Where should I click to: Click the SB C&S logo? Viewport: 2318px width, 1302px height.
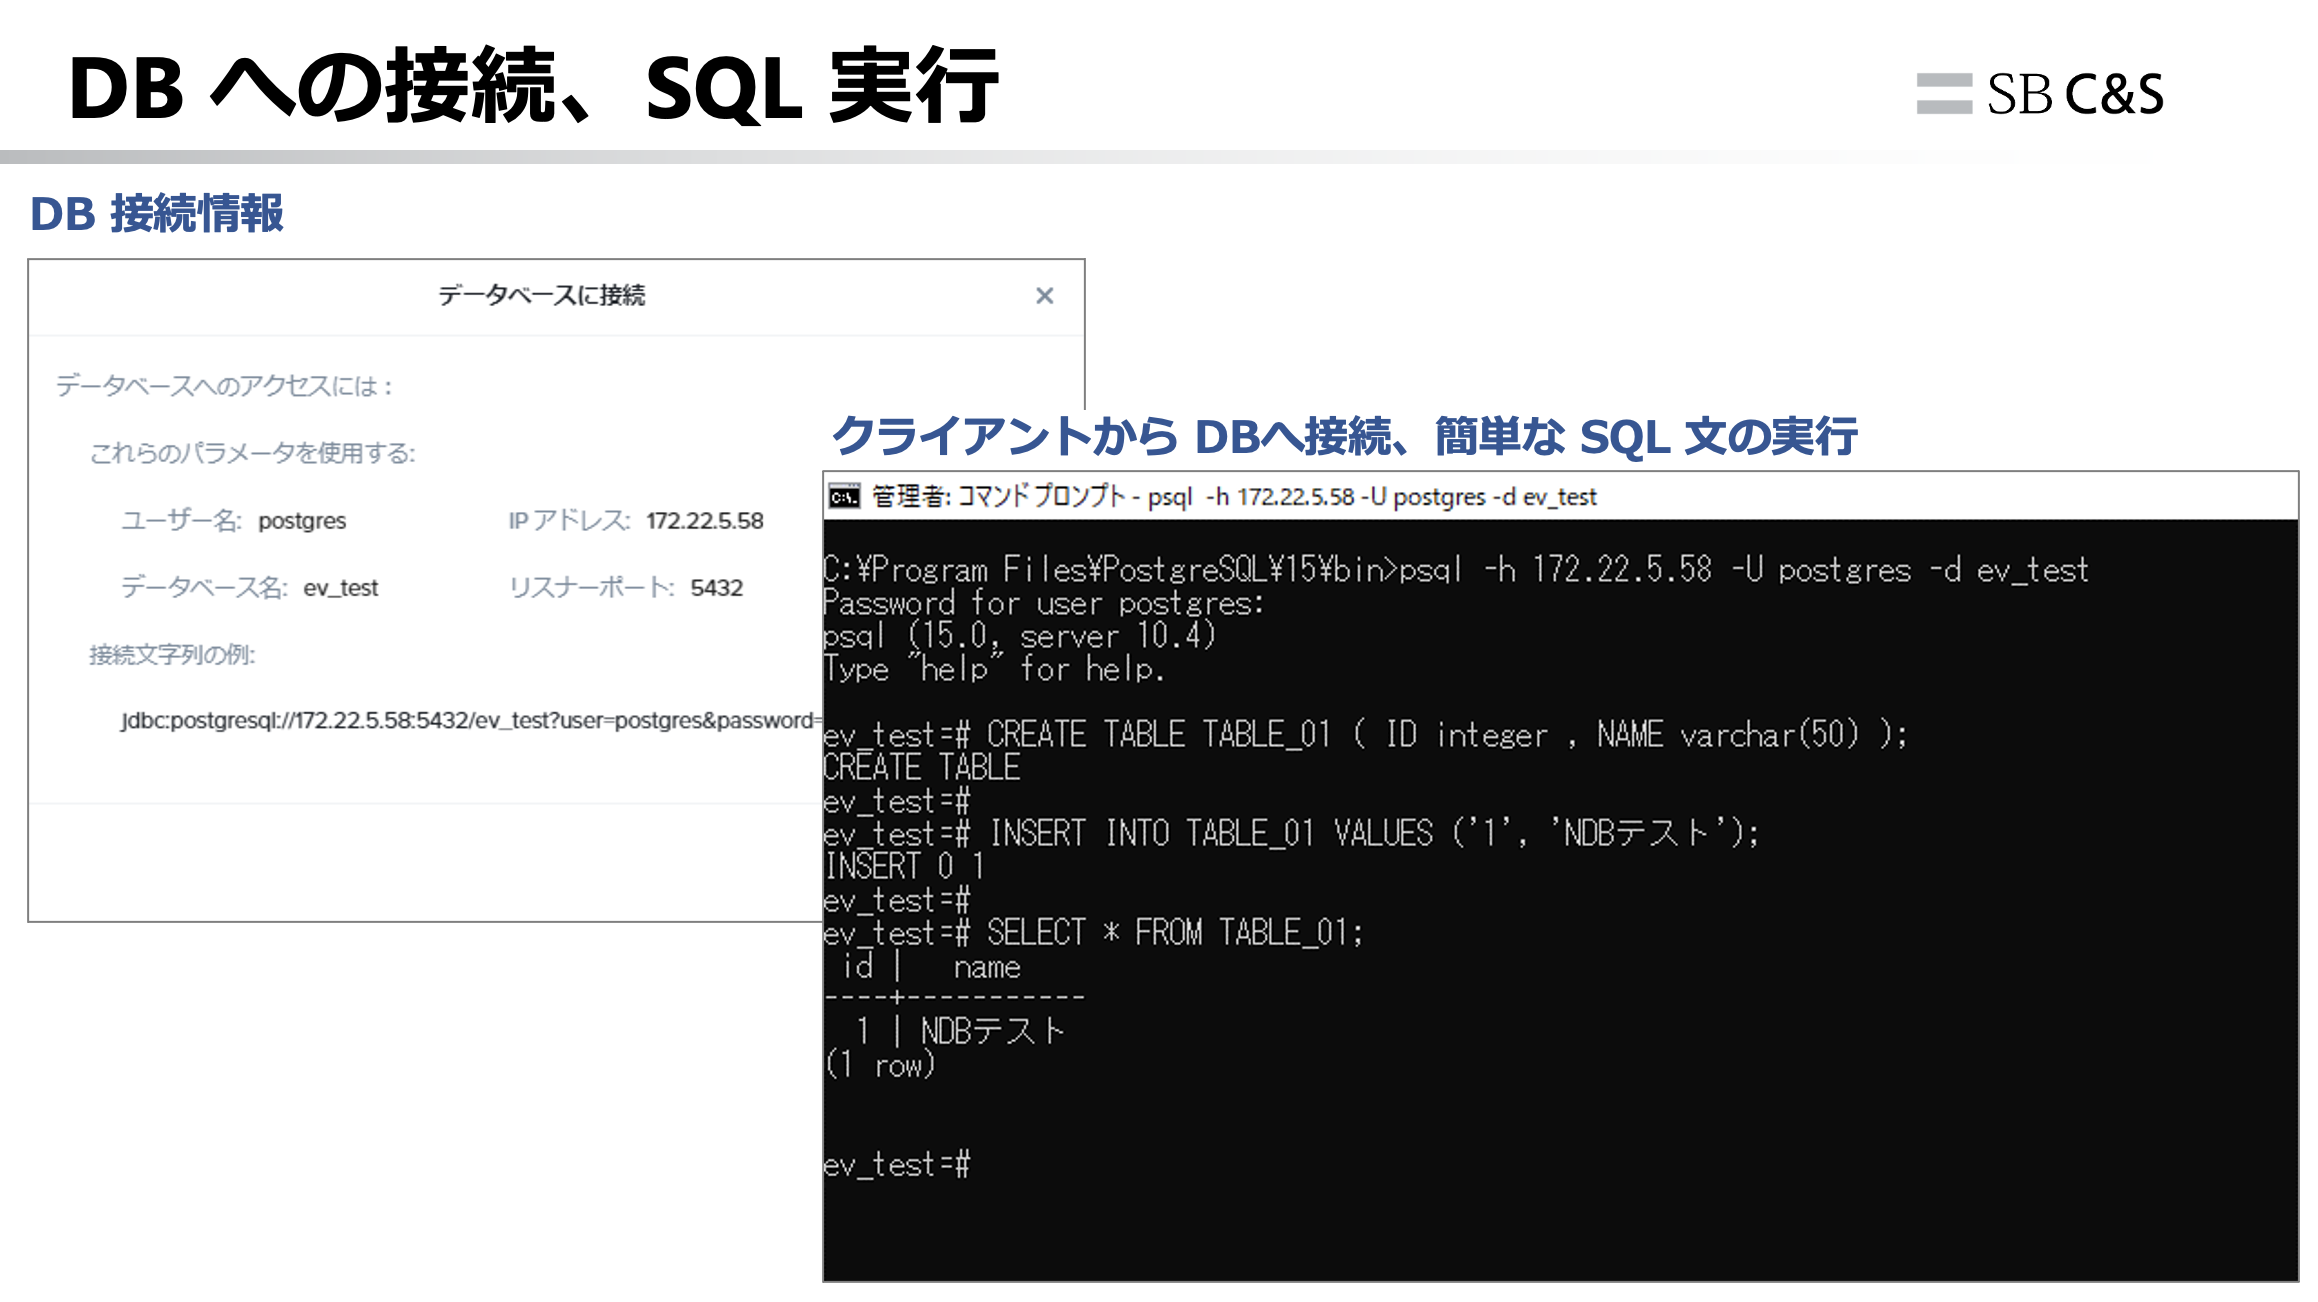pos(2040,94)
